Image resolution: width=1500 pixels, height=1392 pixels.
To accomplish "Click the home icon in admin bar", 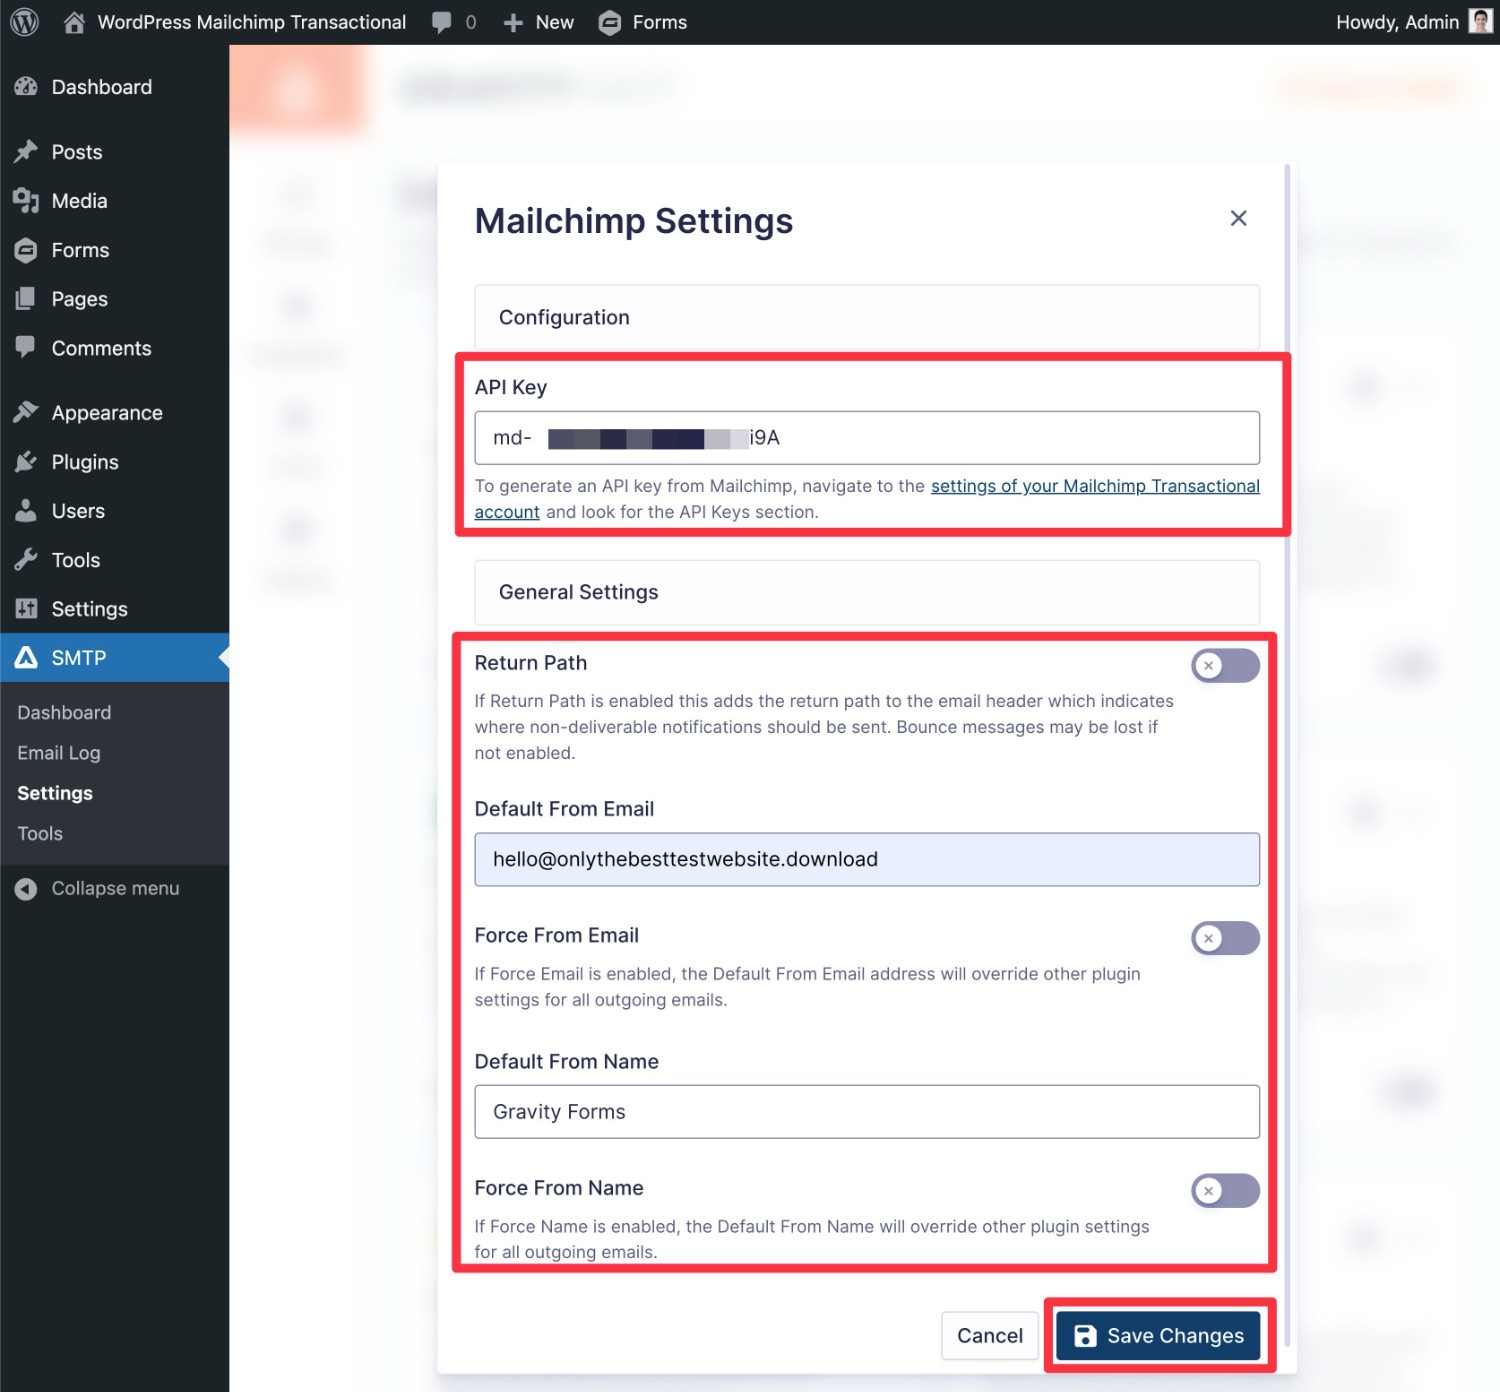I will pos(74,22).
